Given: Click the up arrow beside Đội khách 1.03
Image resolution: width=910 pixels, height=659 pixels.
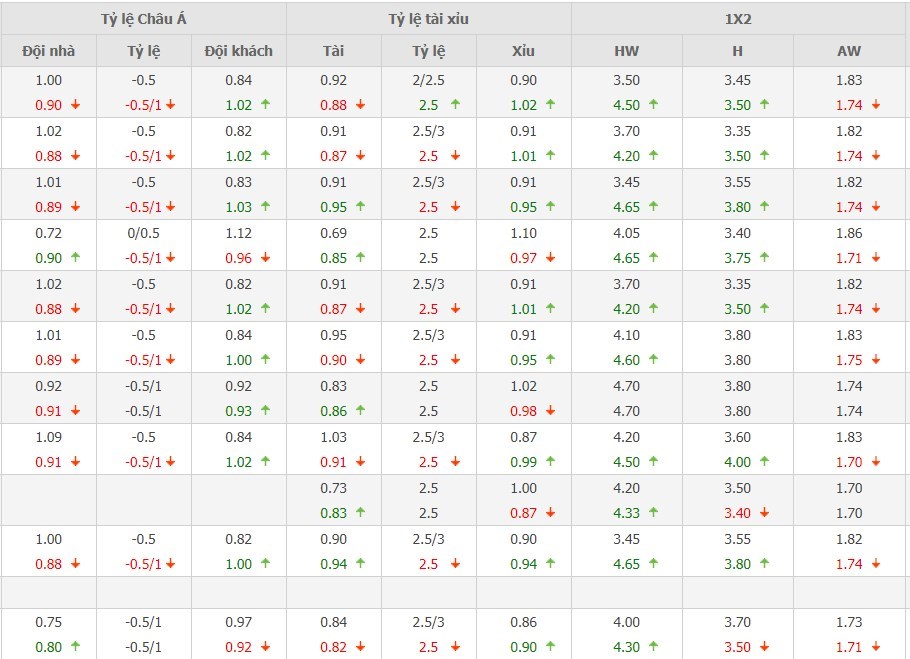Looking at the screenshot, I should click(265, 207).
